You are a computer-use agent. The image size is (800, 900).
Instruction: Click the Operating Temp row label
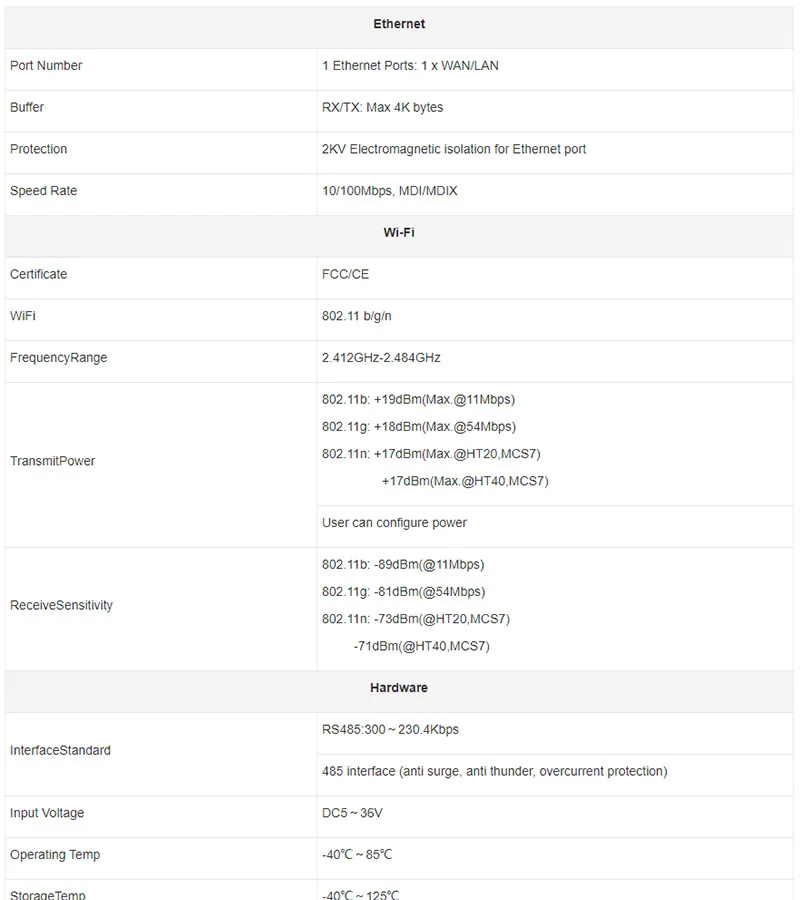pos(55,855)
